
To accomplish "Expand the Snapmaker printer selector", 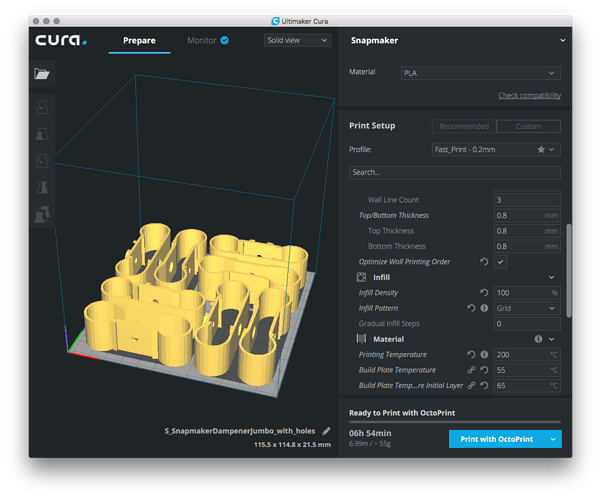I will pyautogui.click(x=562, y=40).
